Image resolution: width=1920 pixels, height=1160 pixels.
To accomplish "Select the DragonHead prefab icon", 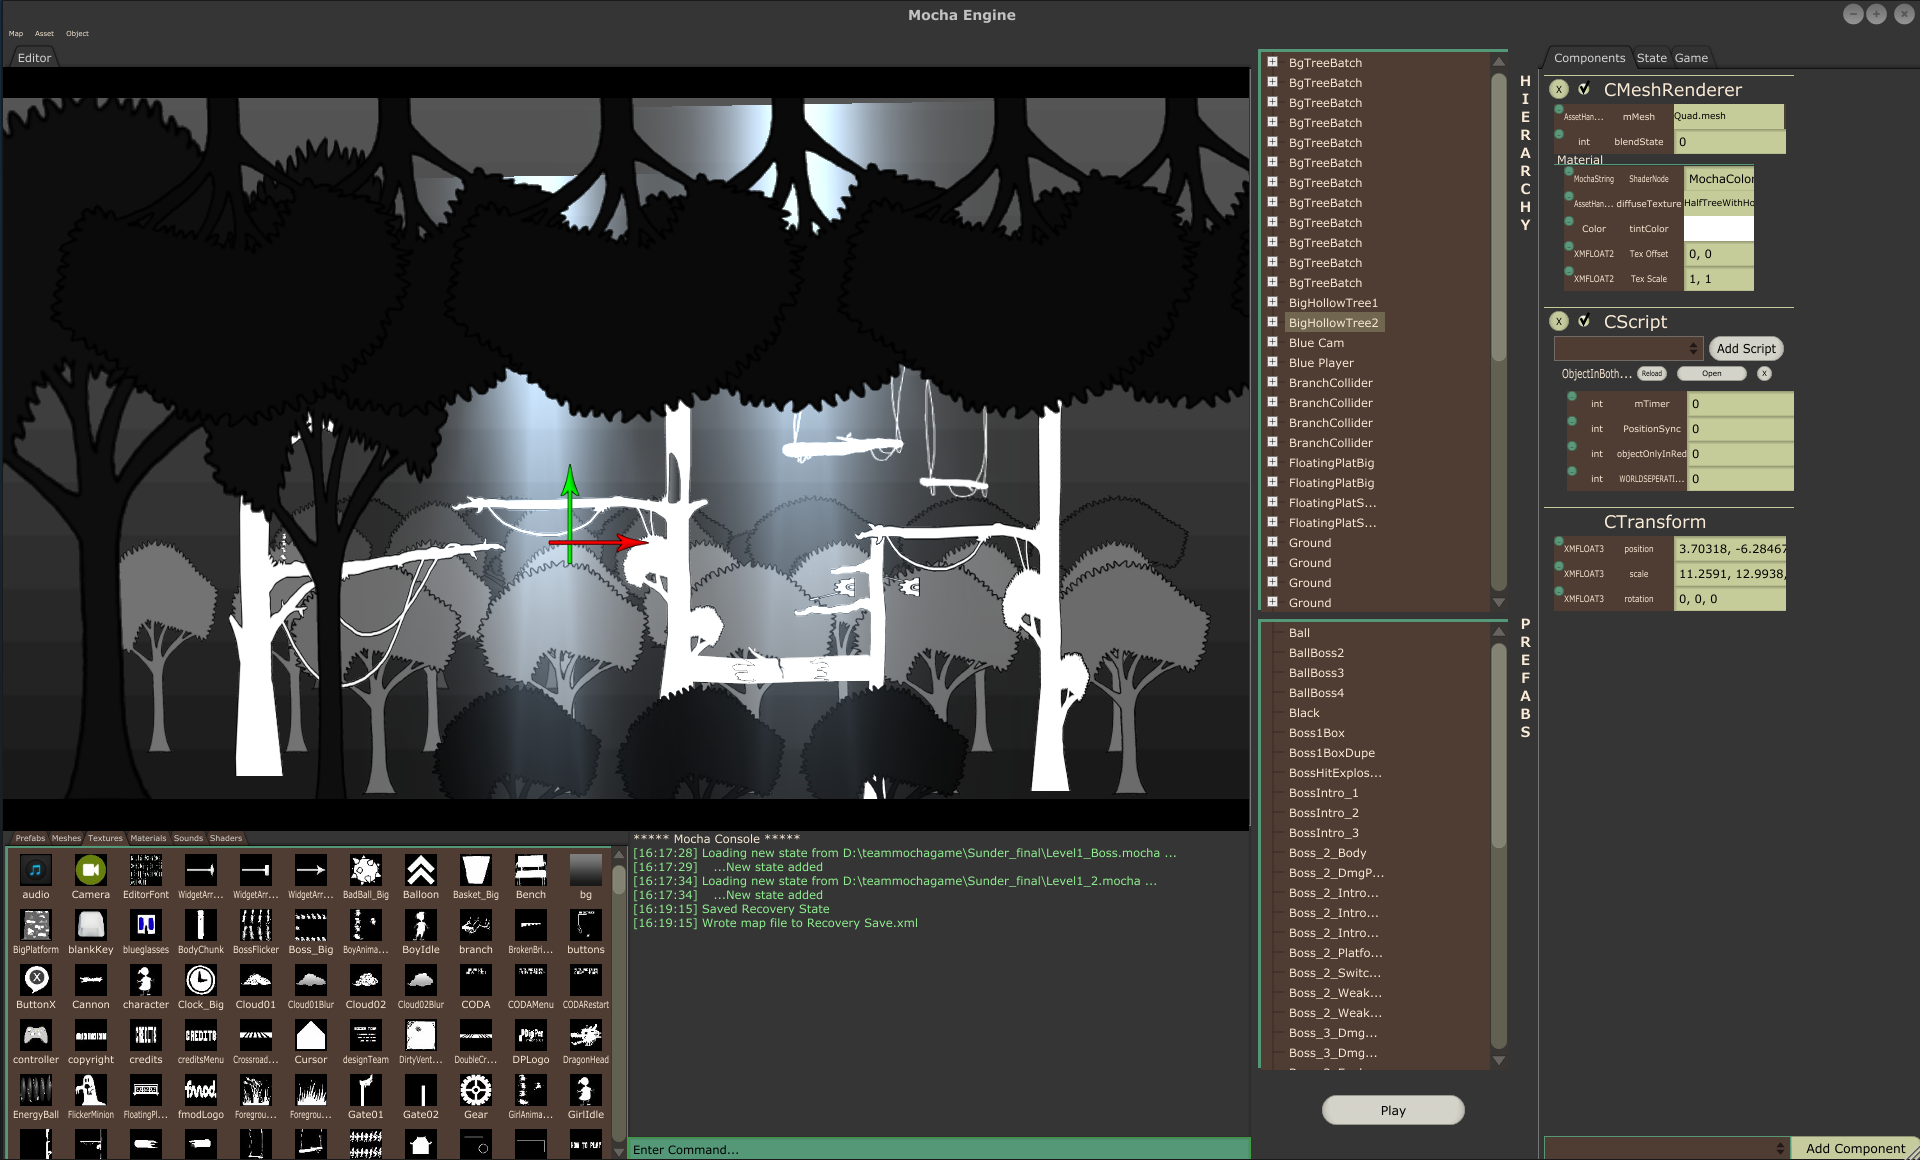I will coord(586,1035).
